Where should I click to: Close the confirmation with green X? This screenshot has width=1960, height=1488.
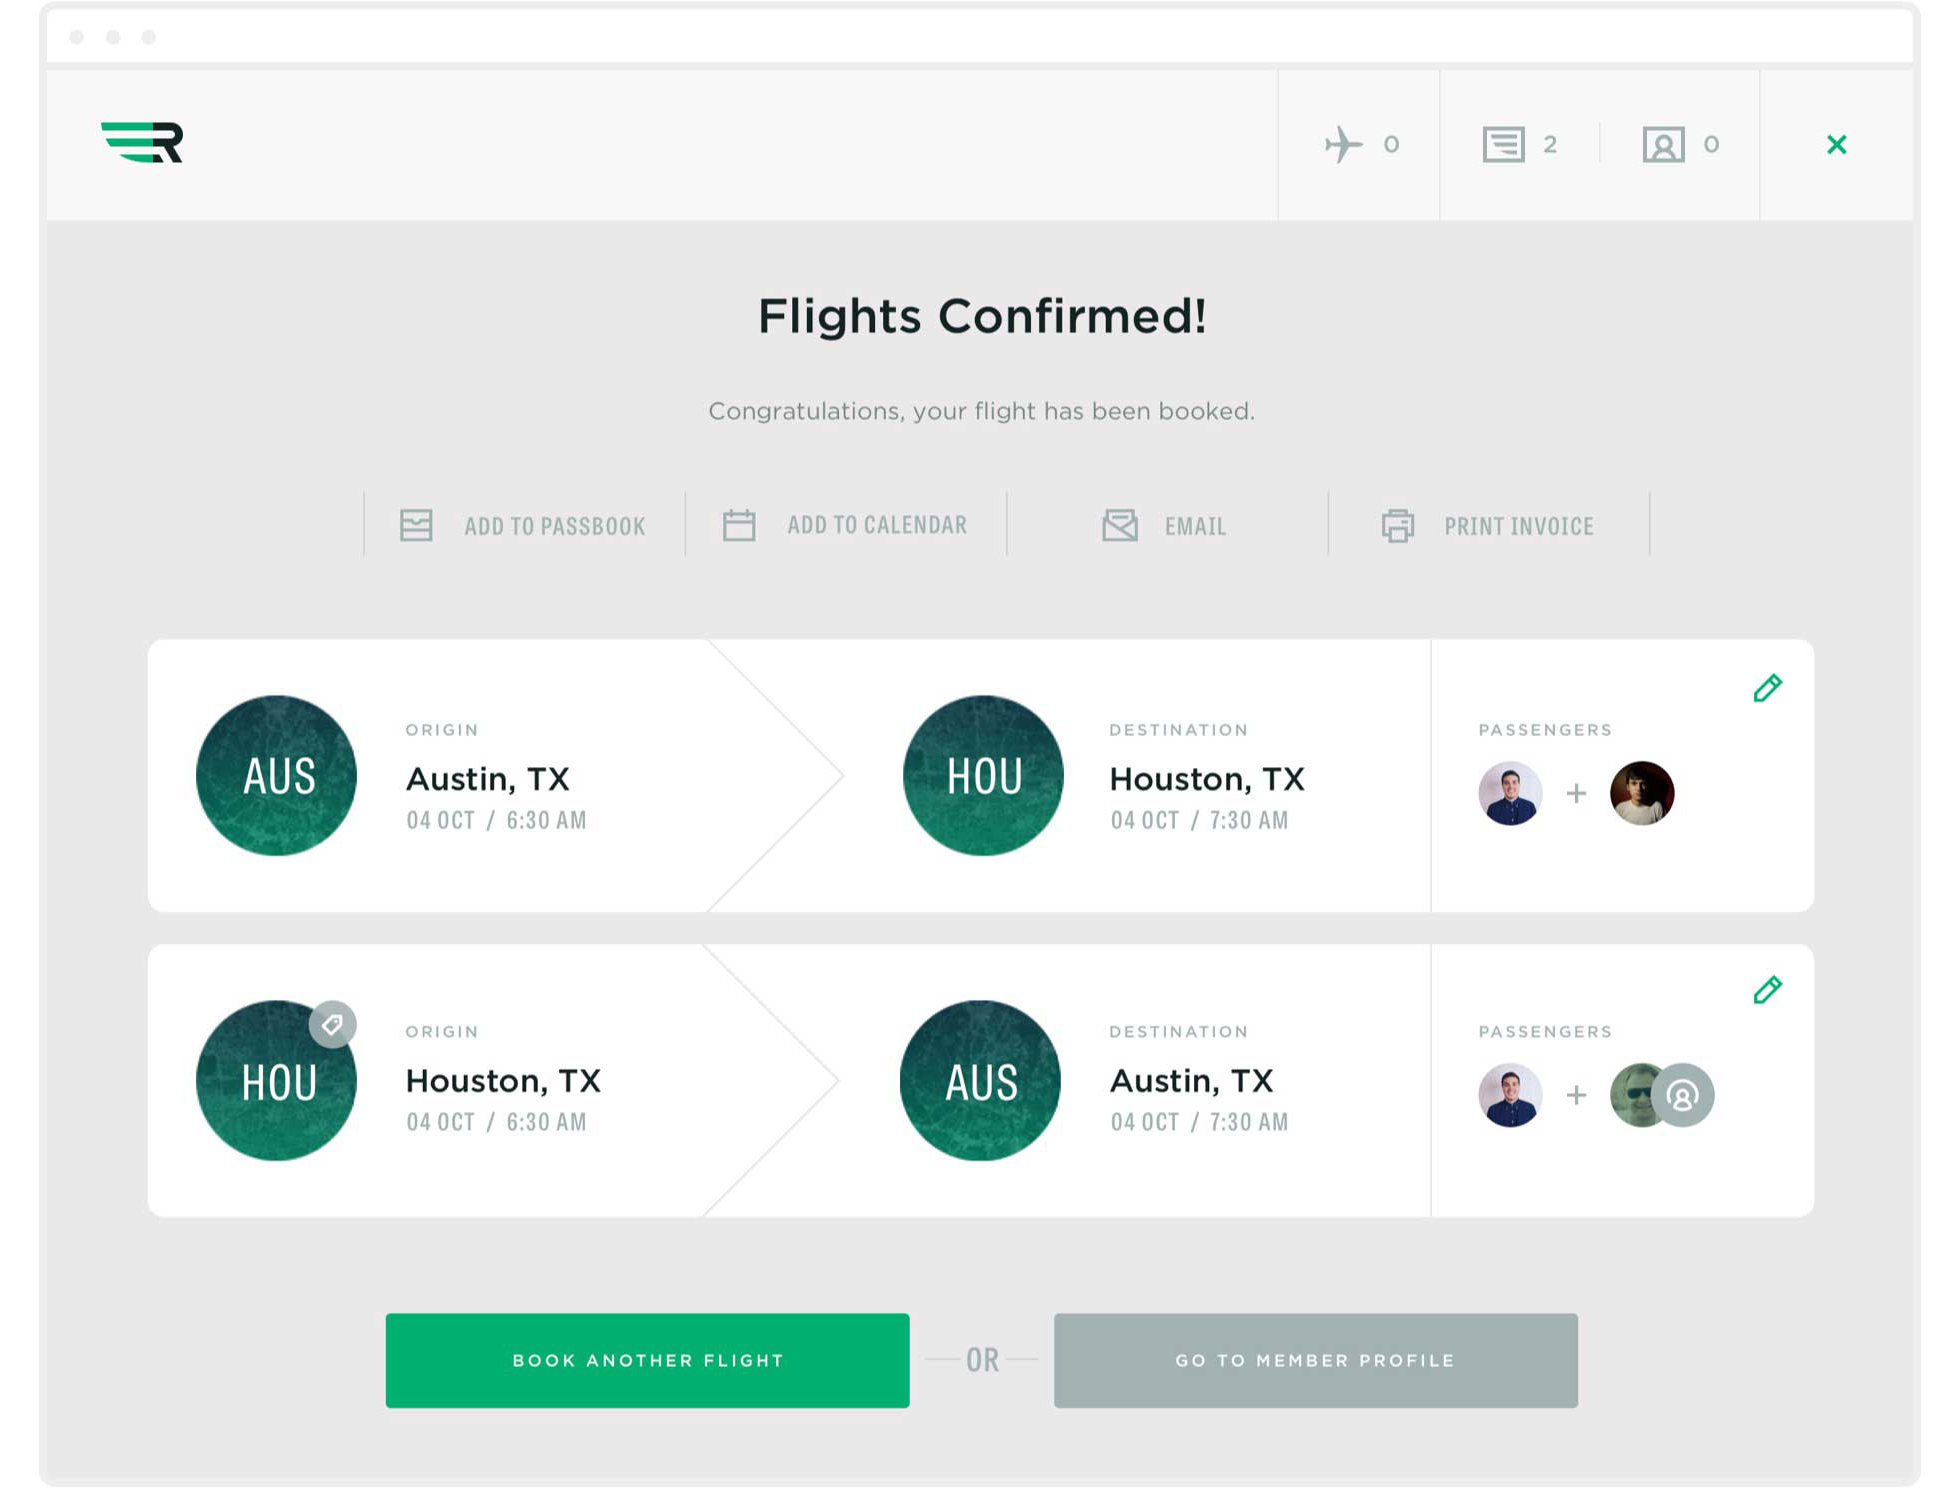pos(1836,145)
